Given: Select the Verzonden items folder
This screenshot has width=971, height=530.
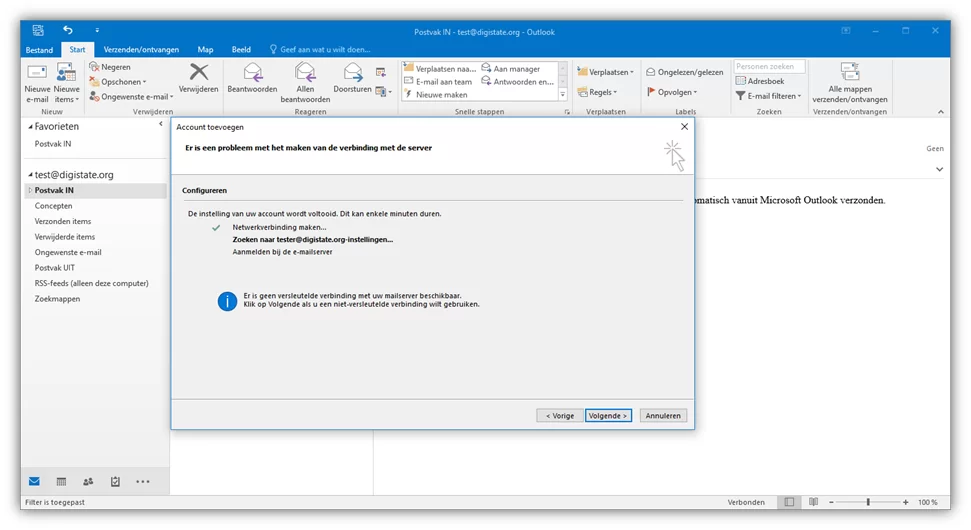Looking at the screenshot, I should coord(63,221).
